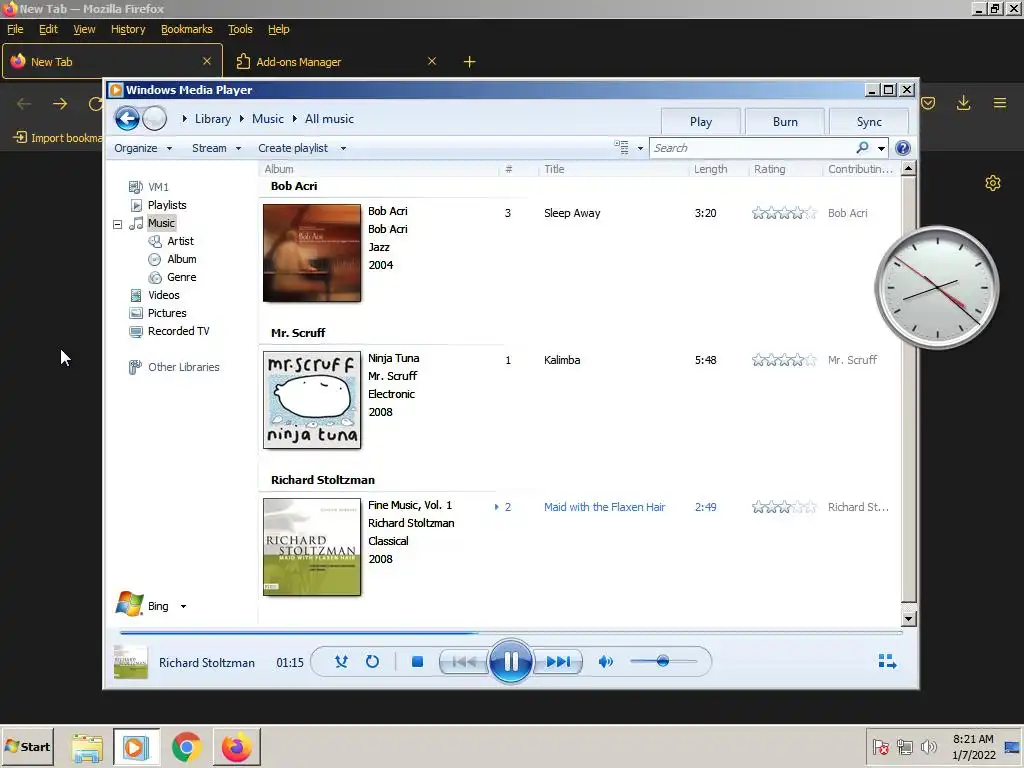Expand Create playlist dropdown arrow
Image resolution: width=1024 pixels, height=768 pixels.
coord(343,148)
